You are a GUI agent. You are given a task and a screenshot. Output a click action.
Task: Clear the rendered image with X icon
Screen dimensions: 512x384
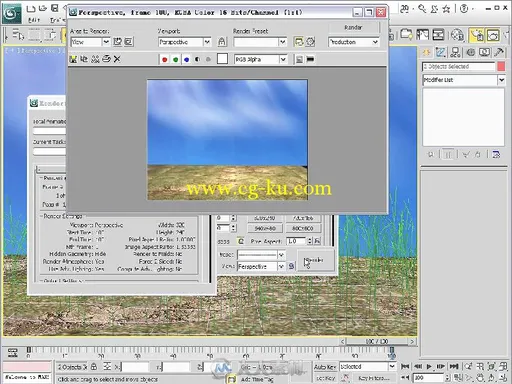click(117, 59)
